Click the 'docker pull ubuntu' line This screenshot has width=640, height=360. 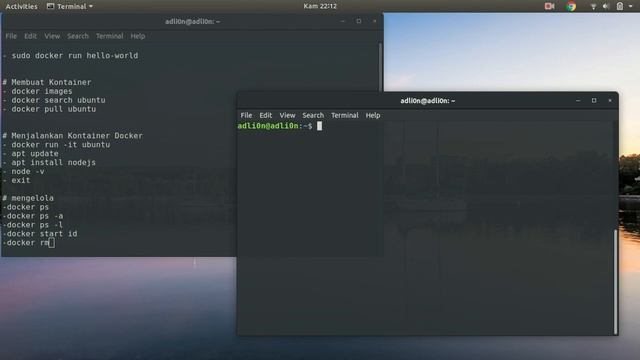53,109
